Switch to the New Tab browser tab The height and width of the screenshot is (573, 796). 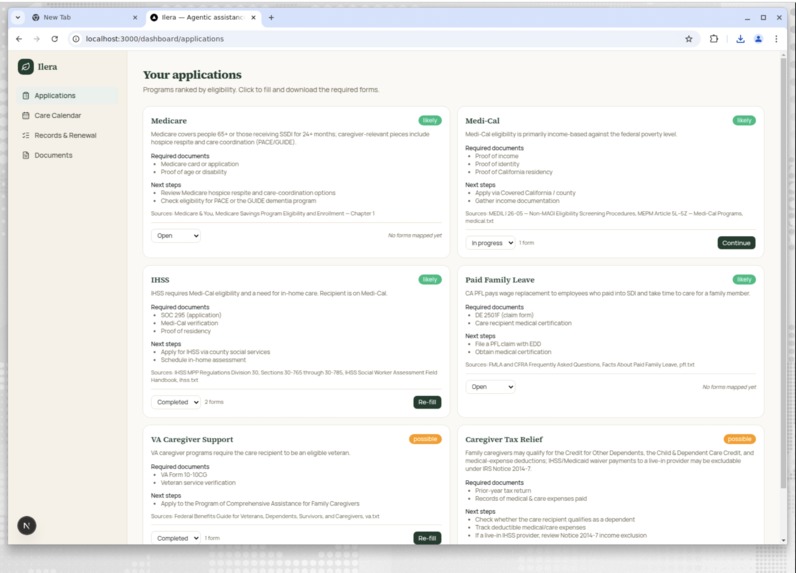84,17
